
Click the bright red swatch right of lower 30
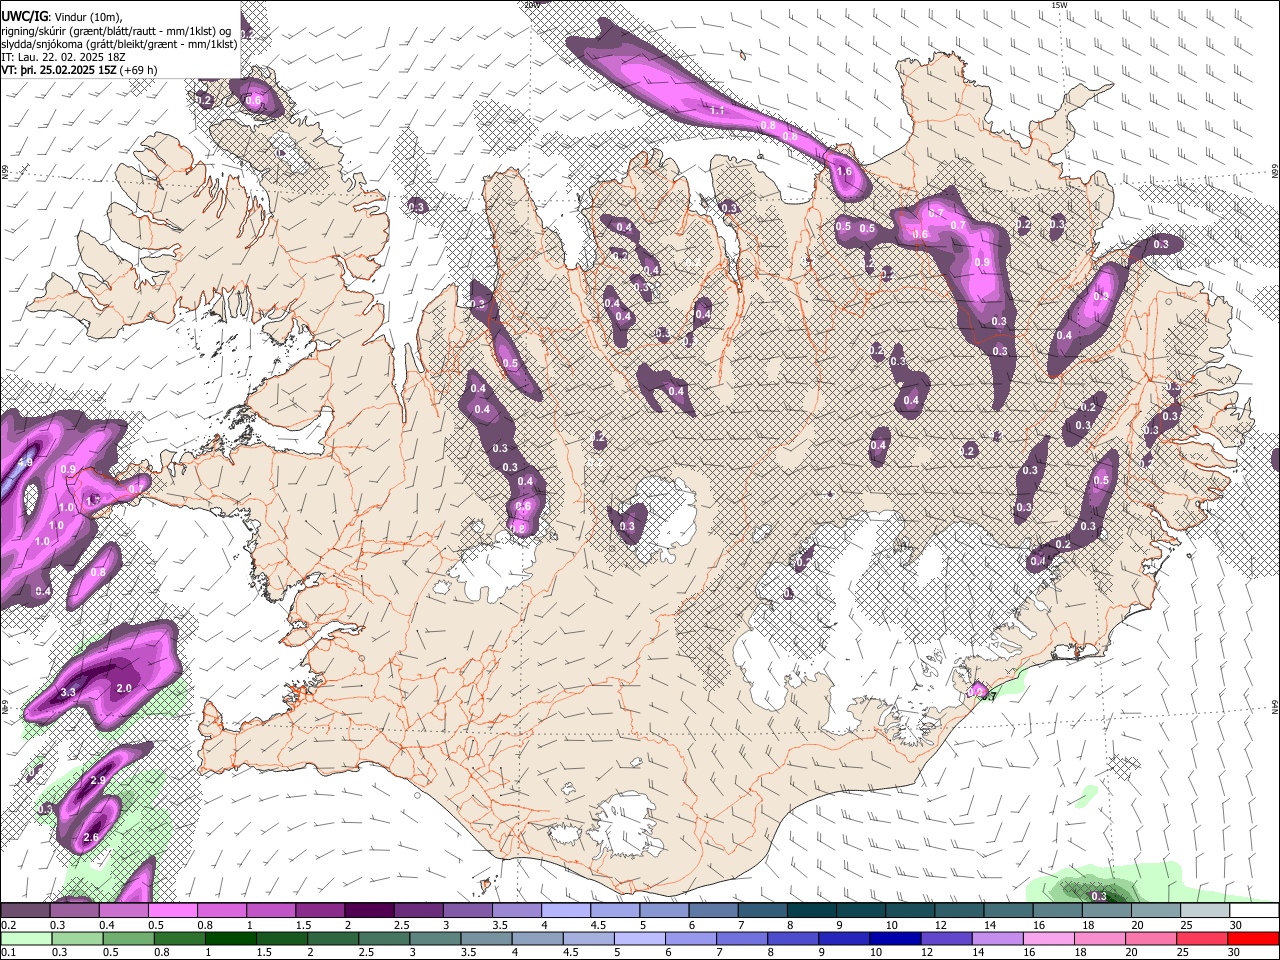point(1252,938)
